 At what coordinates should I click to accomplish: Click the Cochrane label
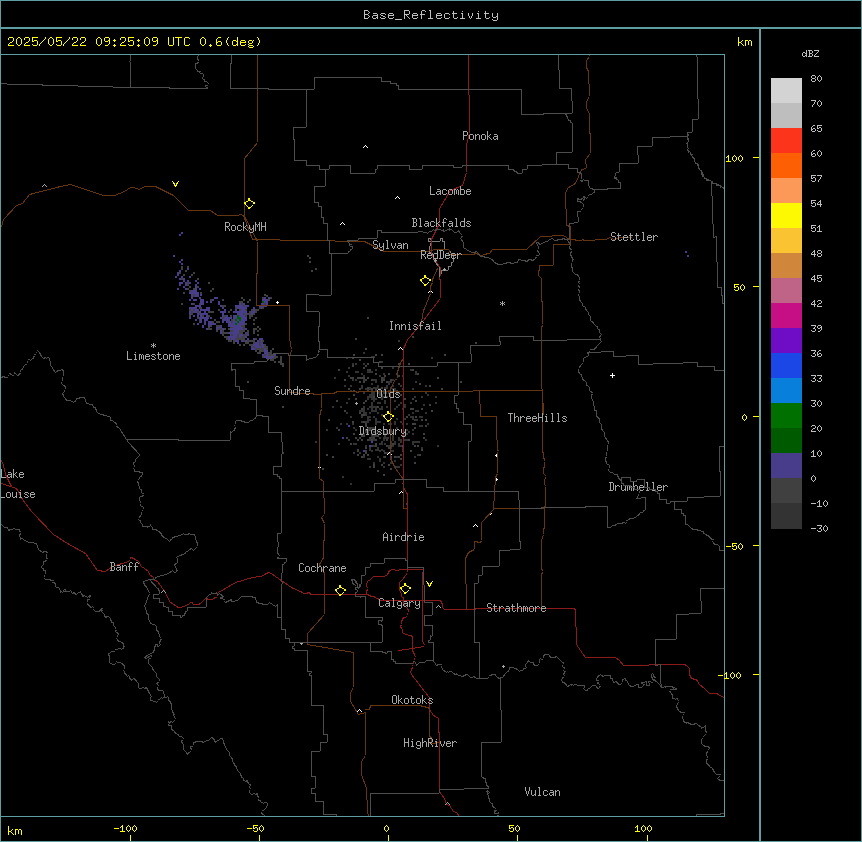tap(322, 568)
